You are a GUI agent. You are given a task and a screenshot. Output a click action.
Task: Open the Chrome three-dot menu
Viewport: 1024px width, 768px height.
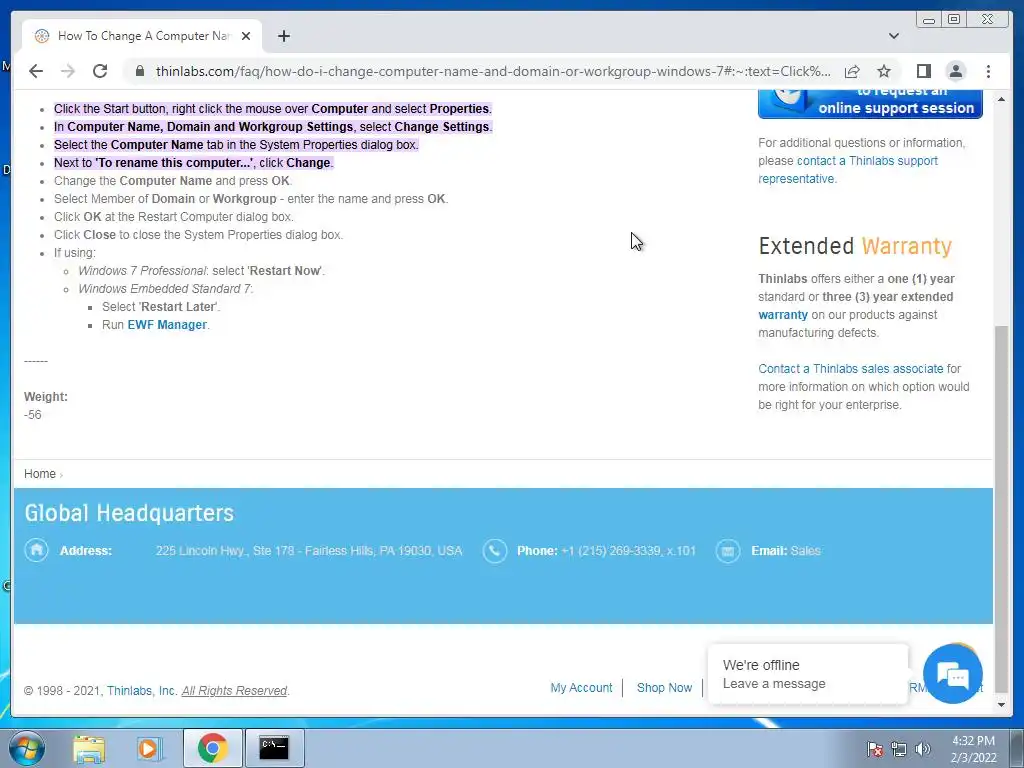click(988, 71)
